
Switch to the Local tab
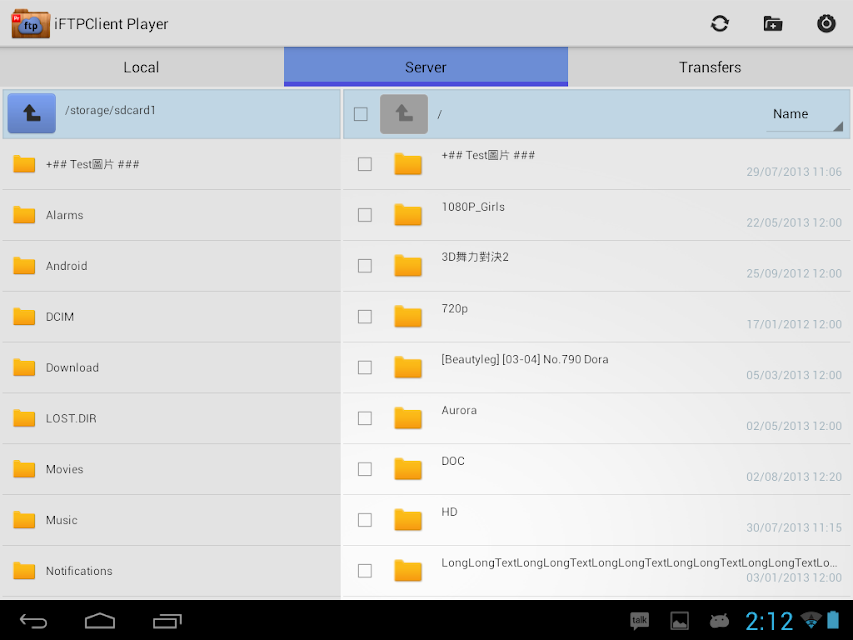pos(141,67)
